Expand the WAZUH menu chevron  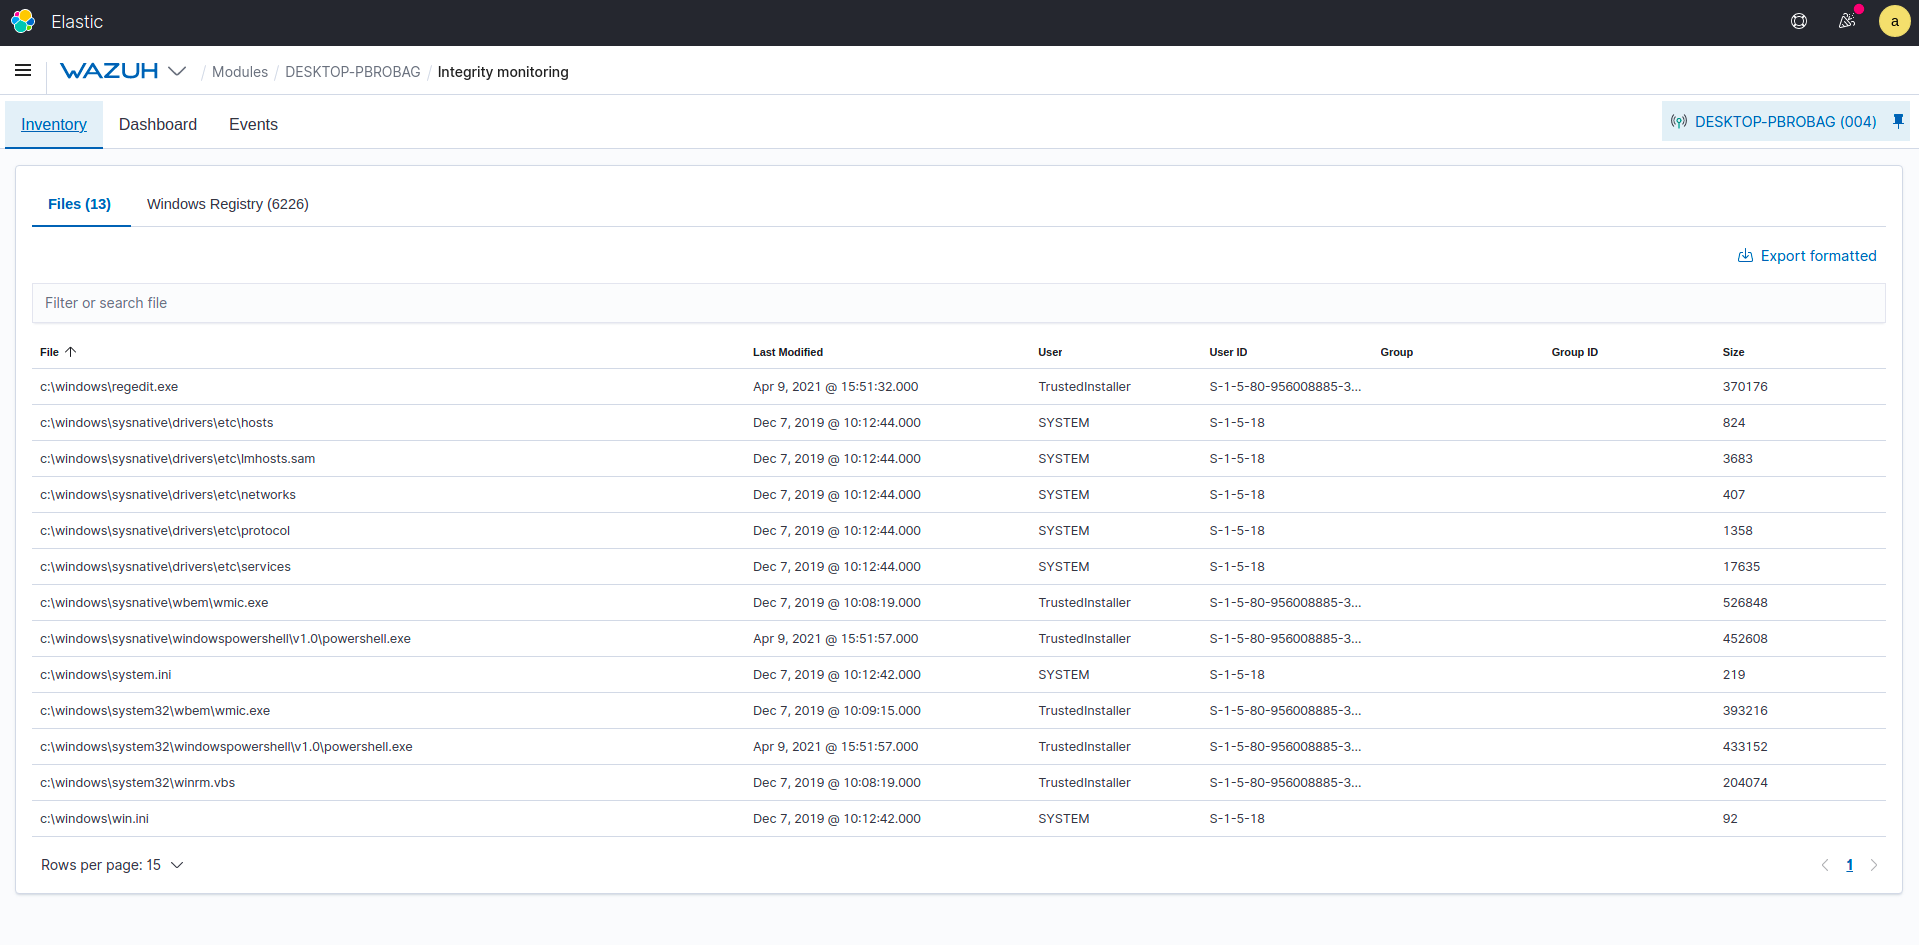pos(177,71)
